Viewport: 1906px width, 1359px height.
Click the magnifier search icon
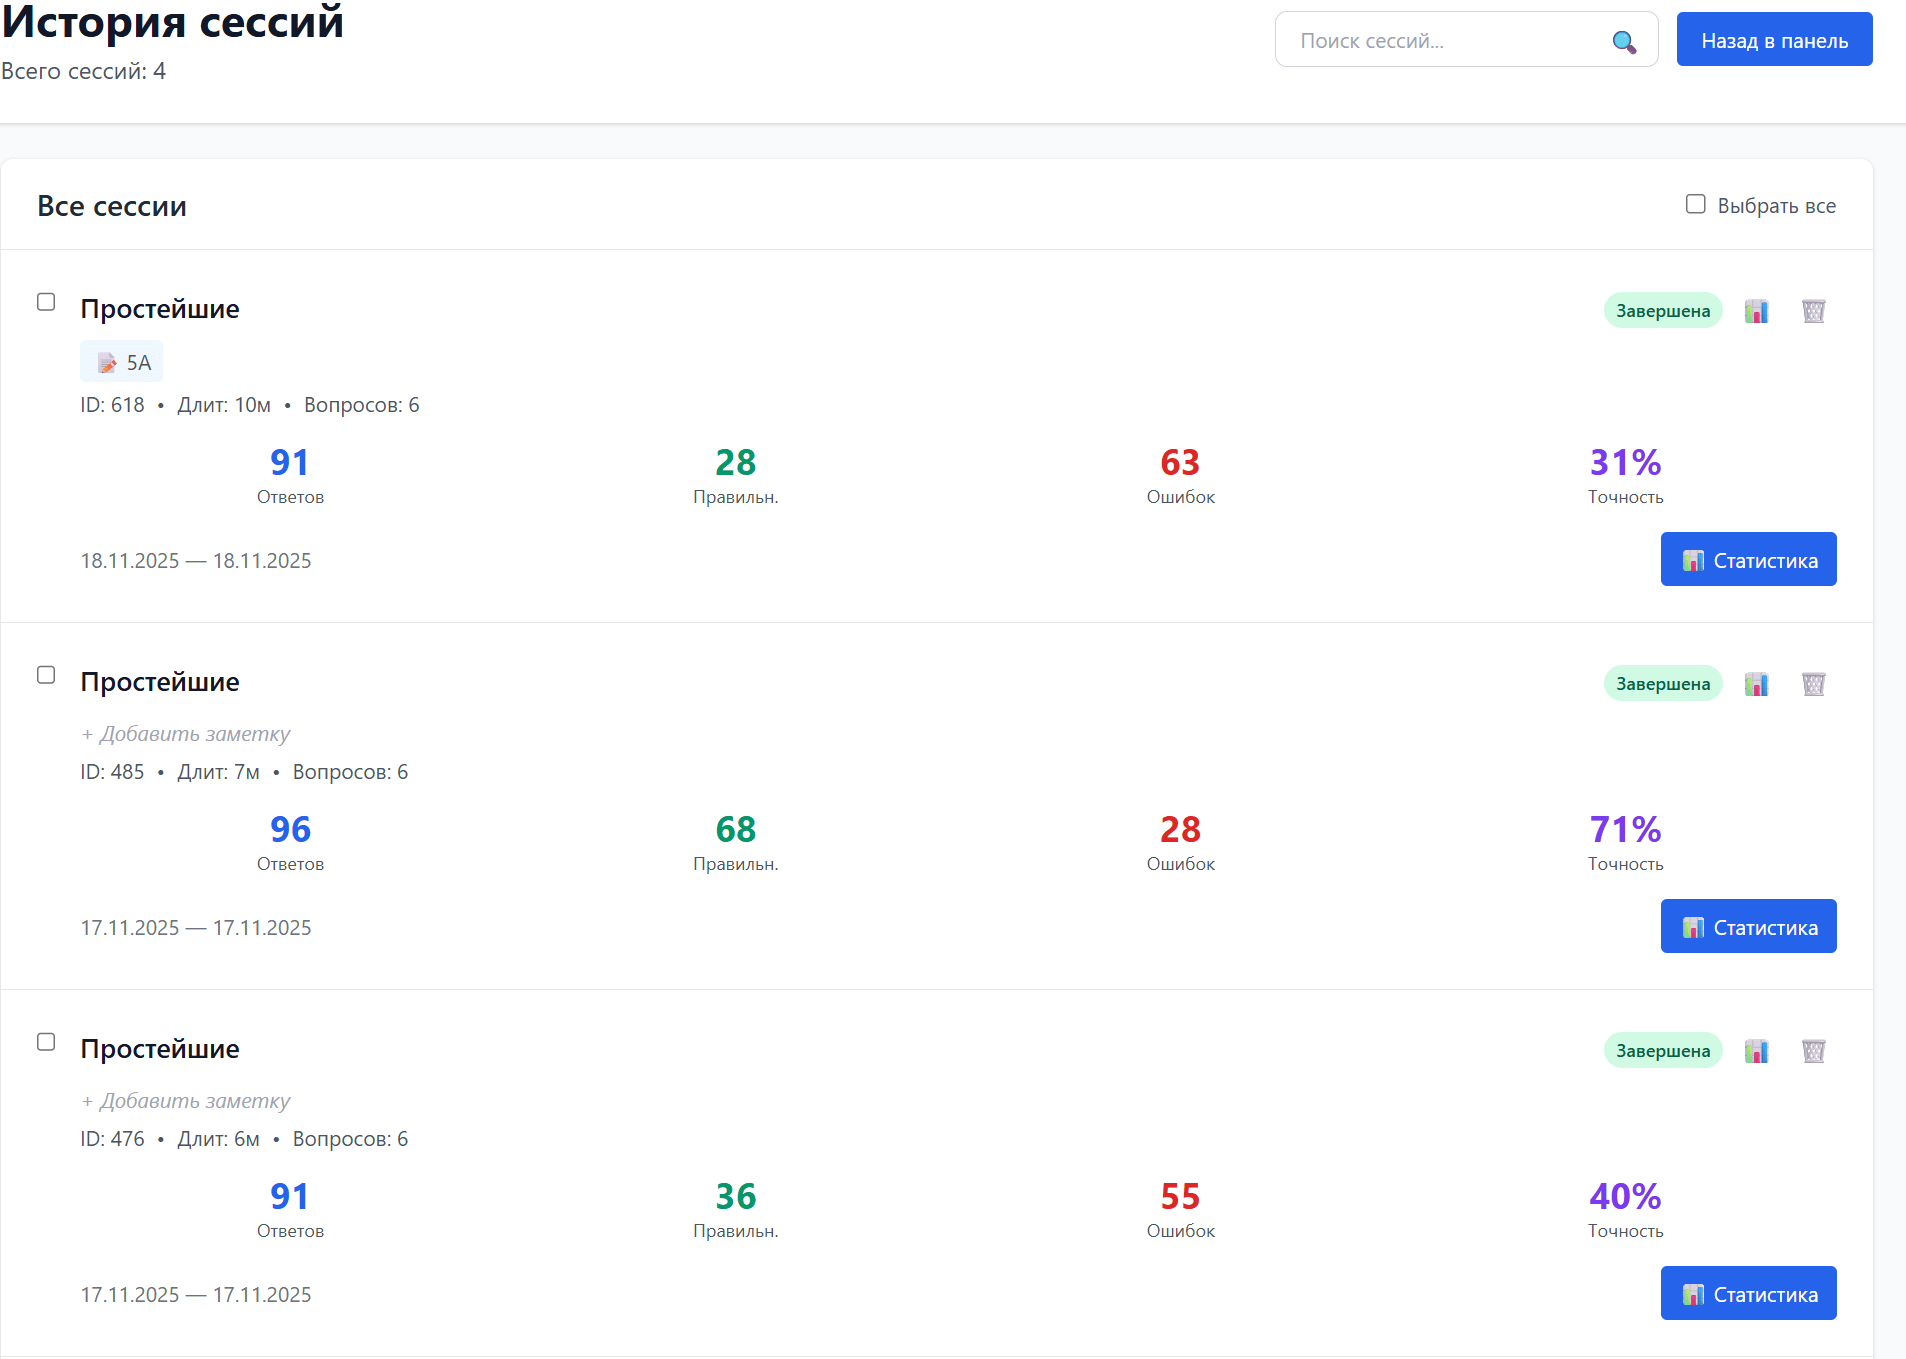coord(1624,41)
